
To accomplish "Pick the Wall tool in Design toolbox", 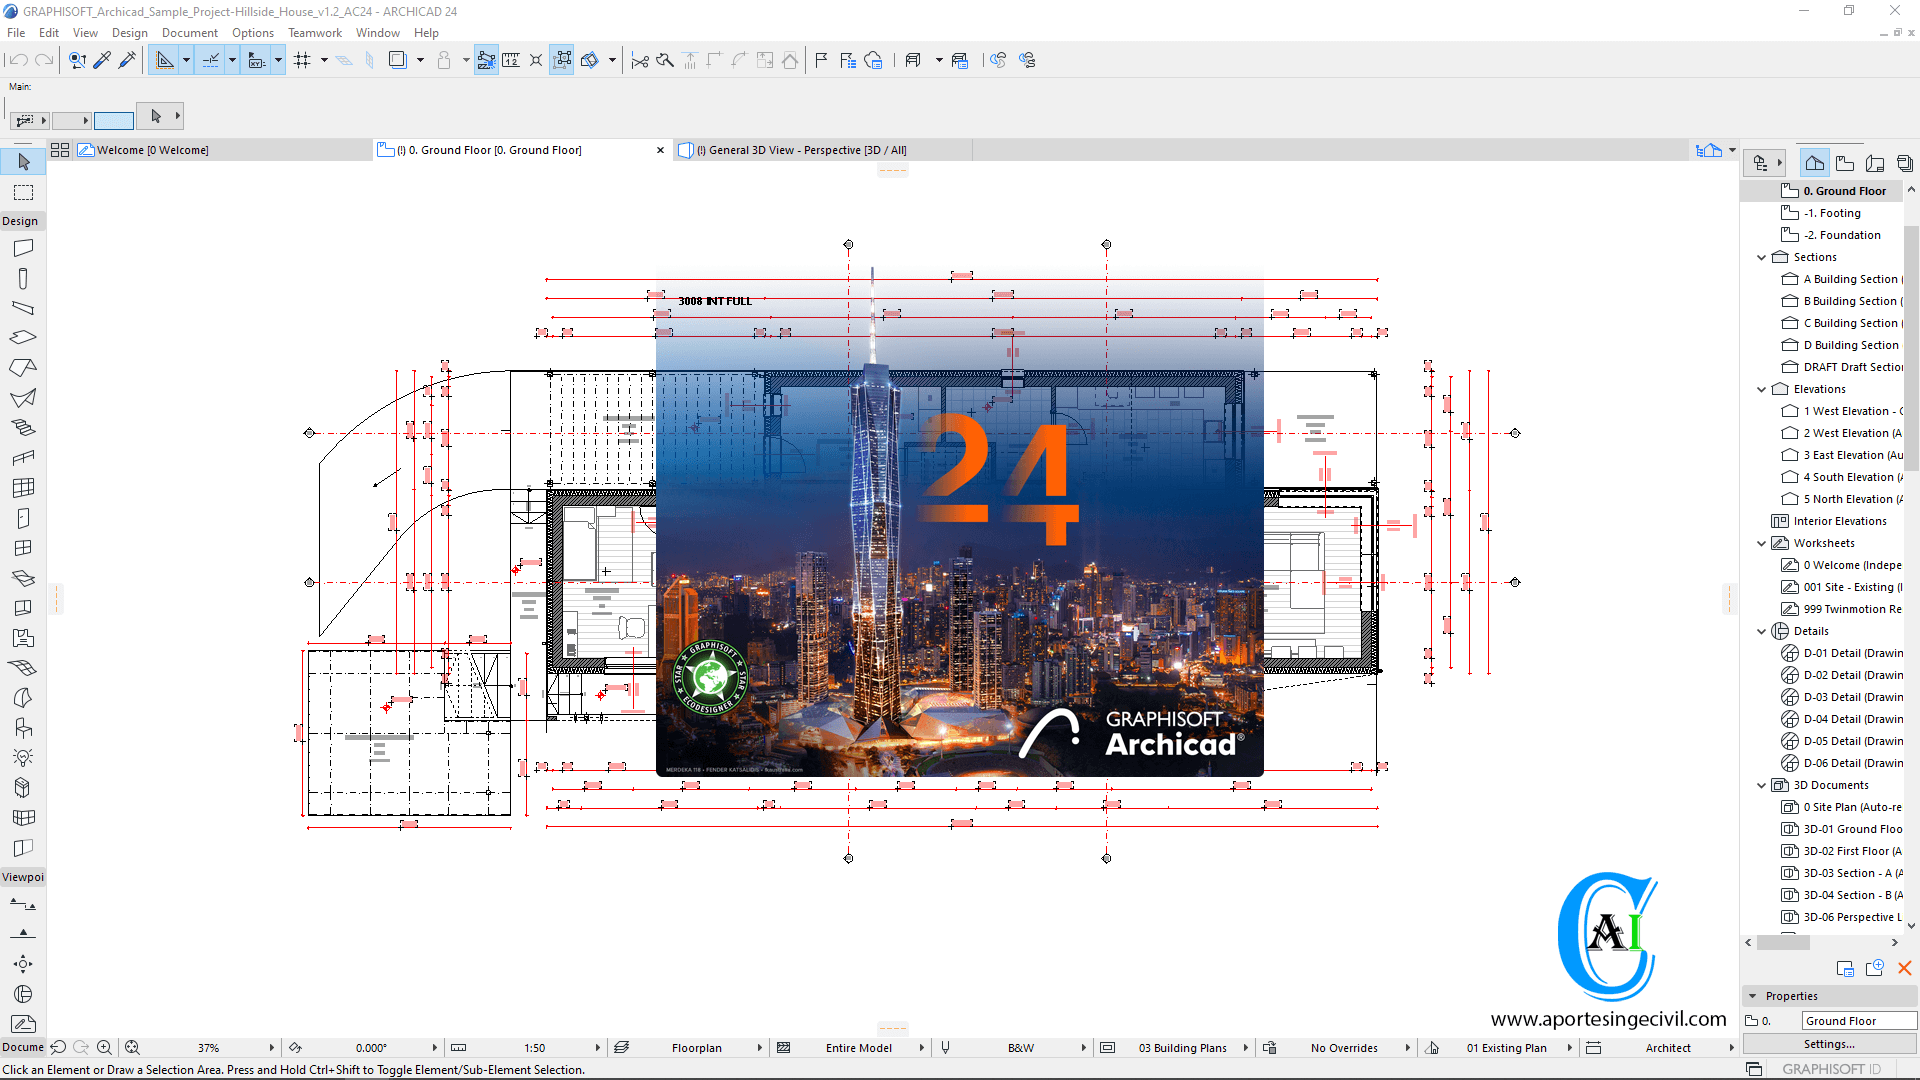I will (x=24, y=248).
